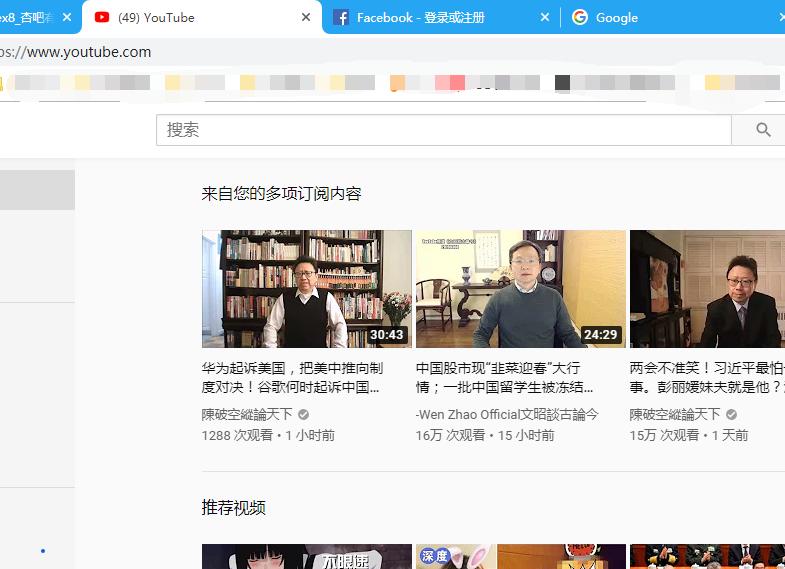Click the YouTube 搜索 search field
Viewport: 785px width, 569px height.
coord(444,130)
